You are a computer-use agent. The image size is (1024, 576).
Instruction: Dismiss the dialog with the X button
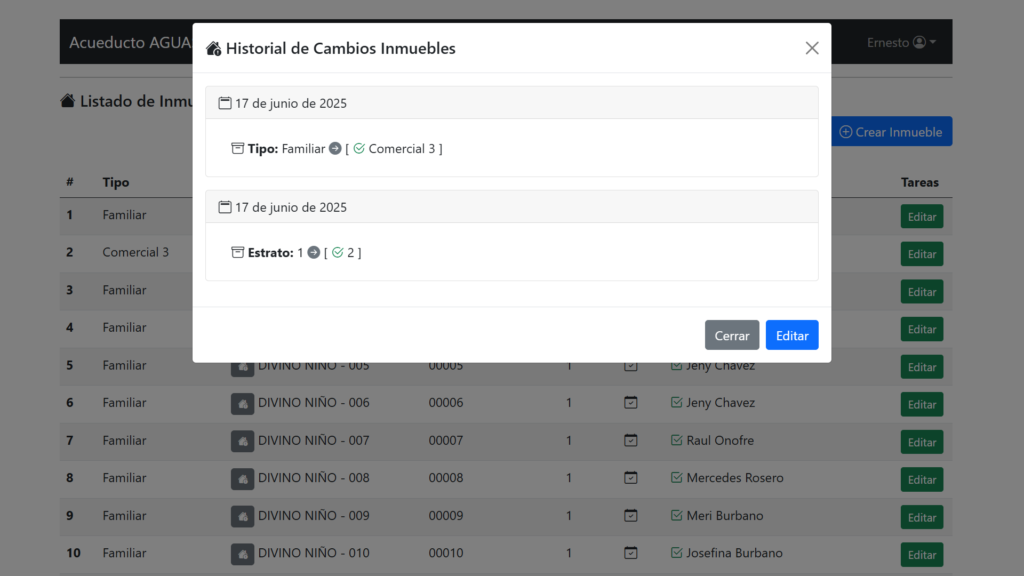pyautogui.click(x=812, y=48)
